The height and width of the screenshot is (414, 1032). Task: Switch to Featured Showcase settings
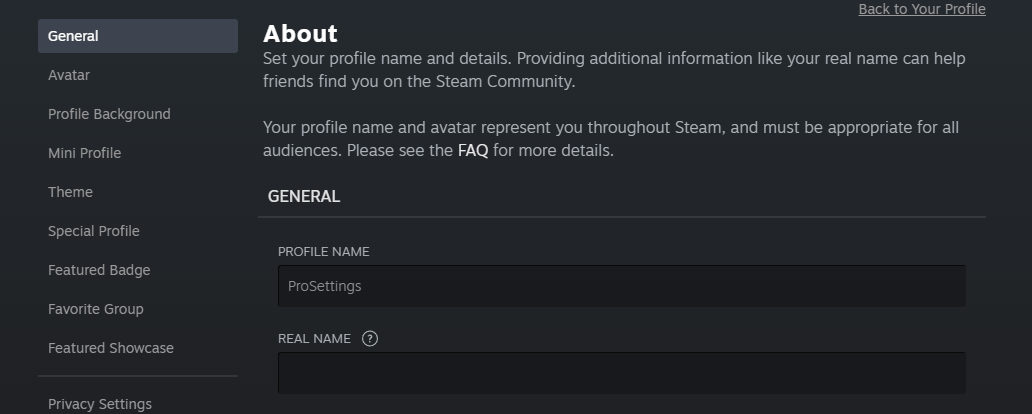tap(111, 348)
